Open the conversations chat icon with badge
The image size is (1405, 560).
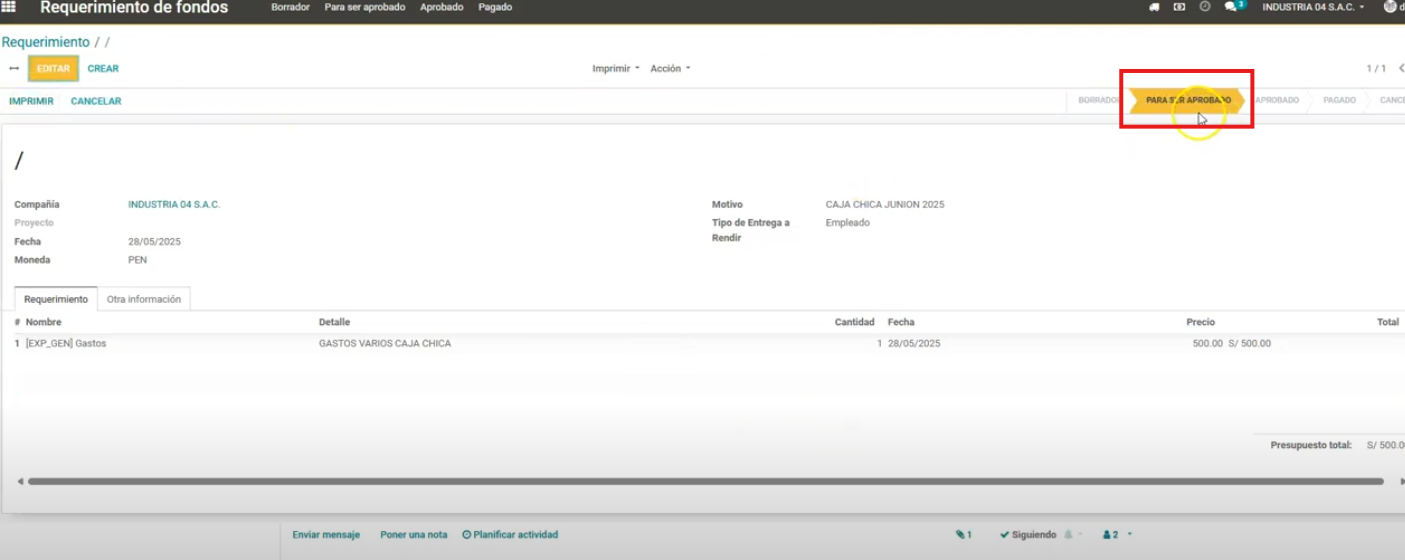click(1232, 7)
